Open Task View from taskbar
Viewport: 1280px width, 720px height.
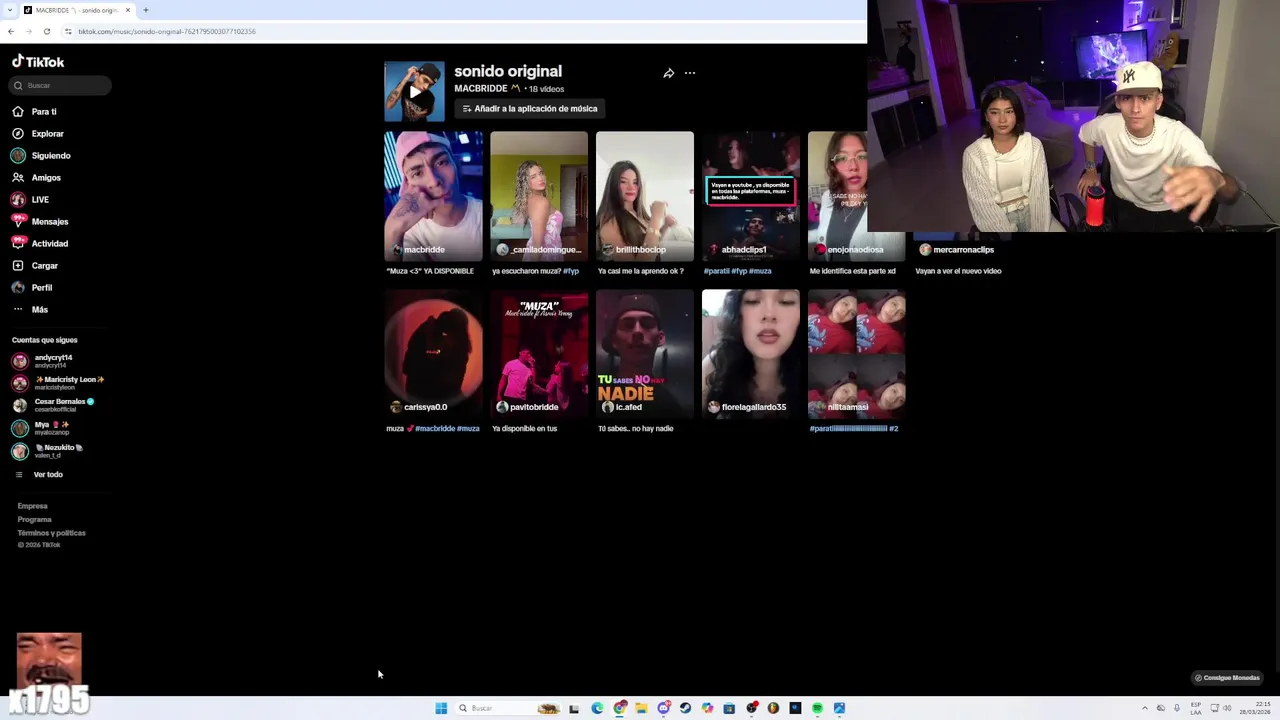(574, 708)
